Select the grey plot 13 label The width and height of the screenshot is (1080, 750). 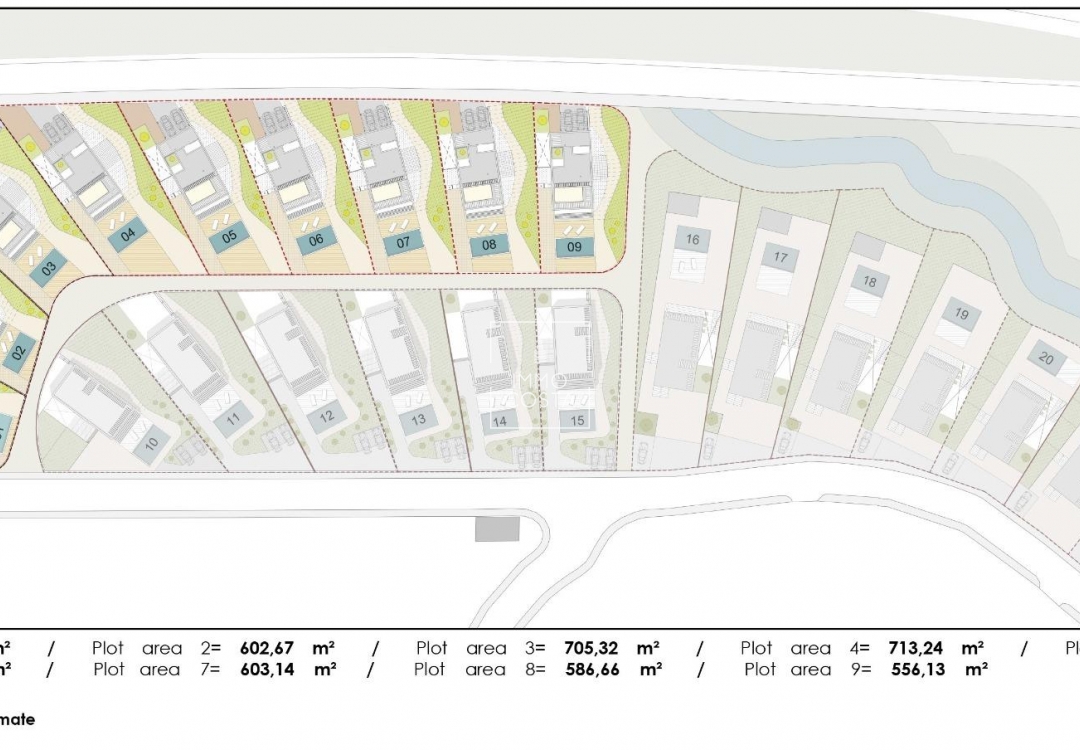[x=418, y=420]
